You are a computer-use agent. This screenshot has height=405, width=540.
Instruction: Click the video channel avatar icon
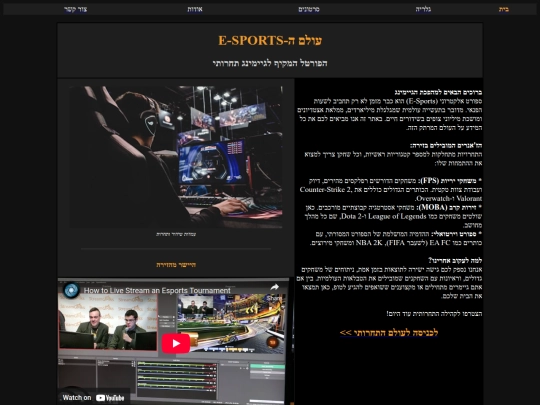[71, 290]
